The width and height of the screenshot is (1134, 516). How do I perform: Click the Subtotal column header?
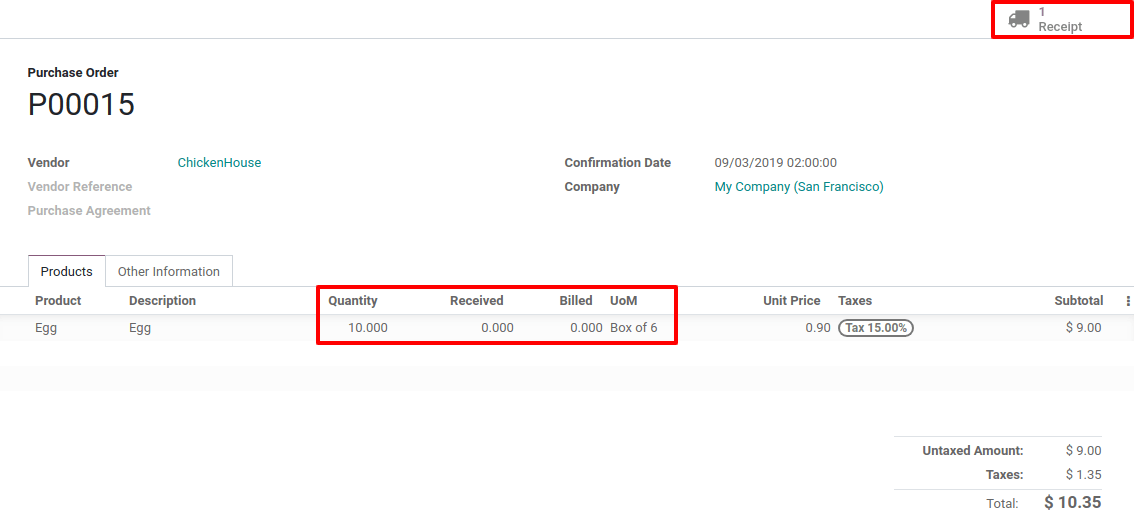(x=1078, y=301)
